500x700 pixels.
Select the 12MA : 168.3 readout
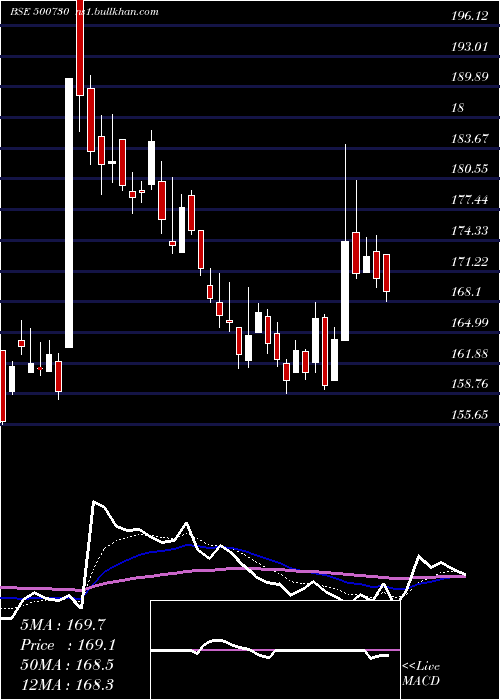click(x=67, y=684)
